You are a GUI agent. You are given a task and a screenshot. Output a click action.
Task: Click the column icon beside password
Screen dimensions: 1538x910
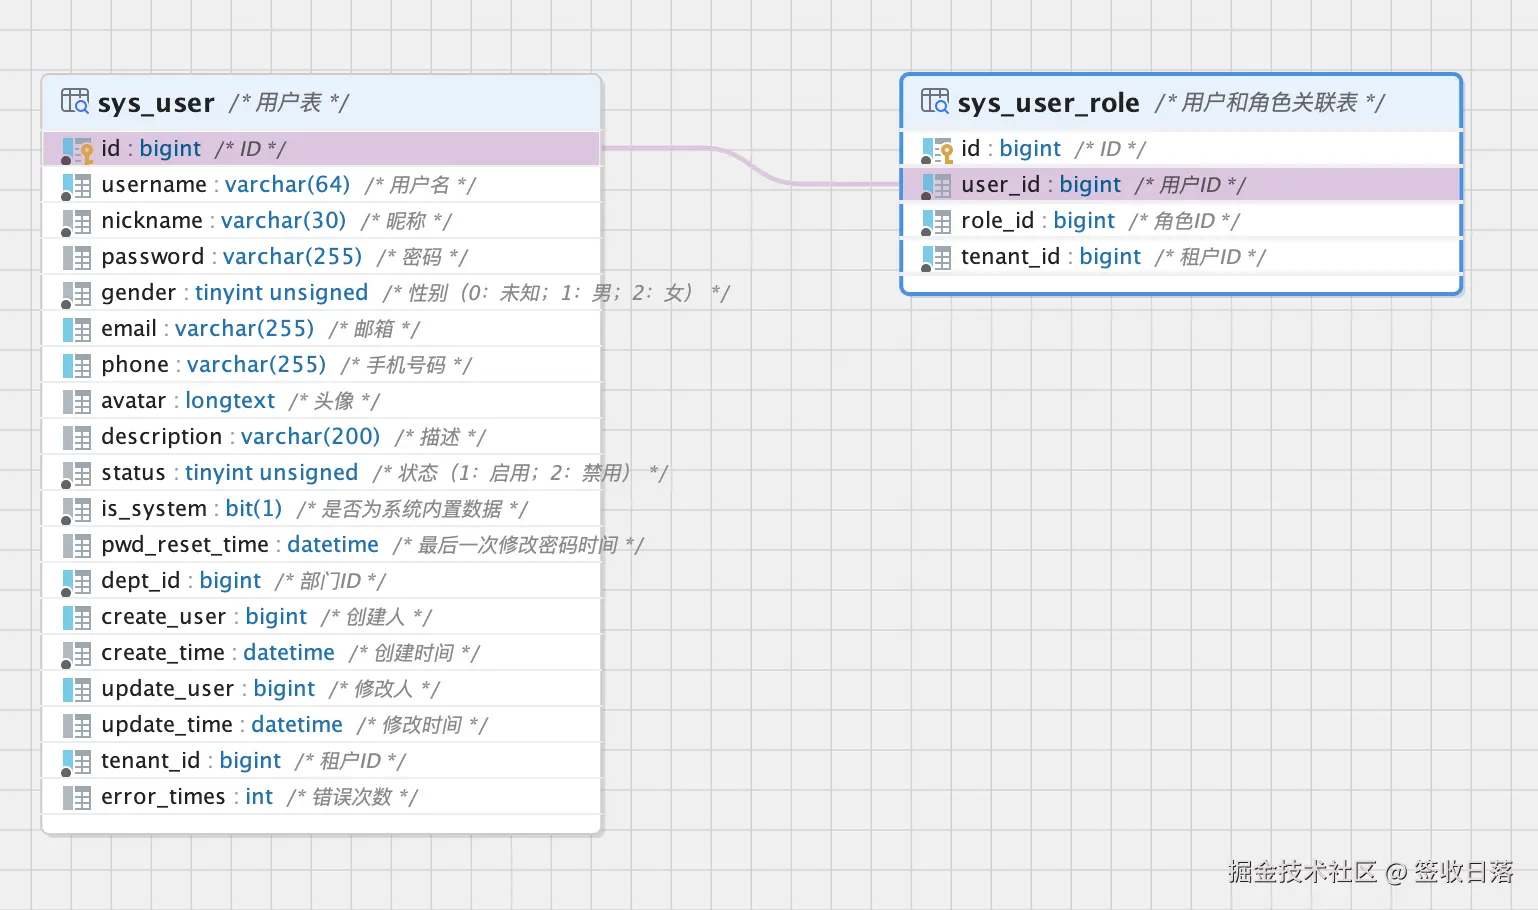point(77,258)
